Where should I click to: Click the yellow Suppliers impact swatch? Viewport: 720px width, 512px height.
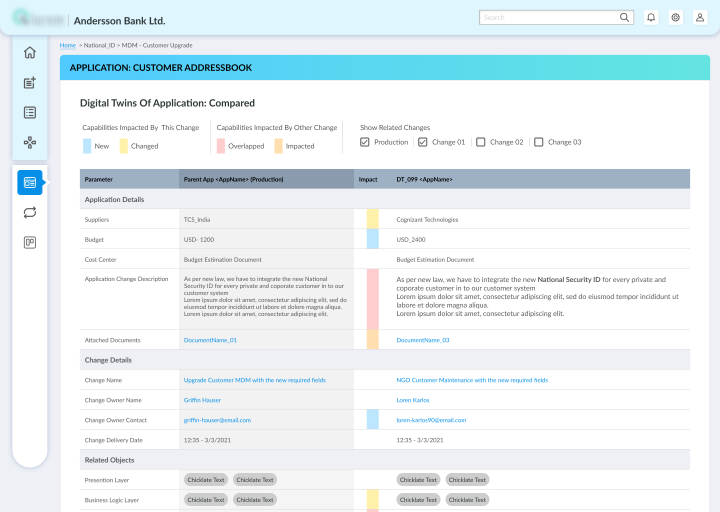click(372, 219)
